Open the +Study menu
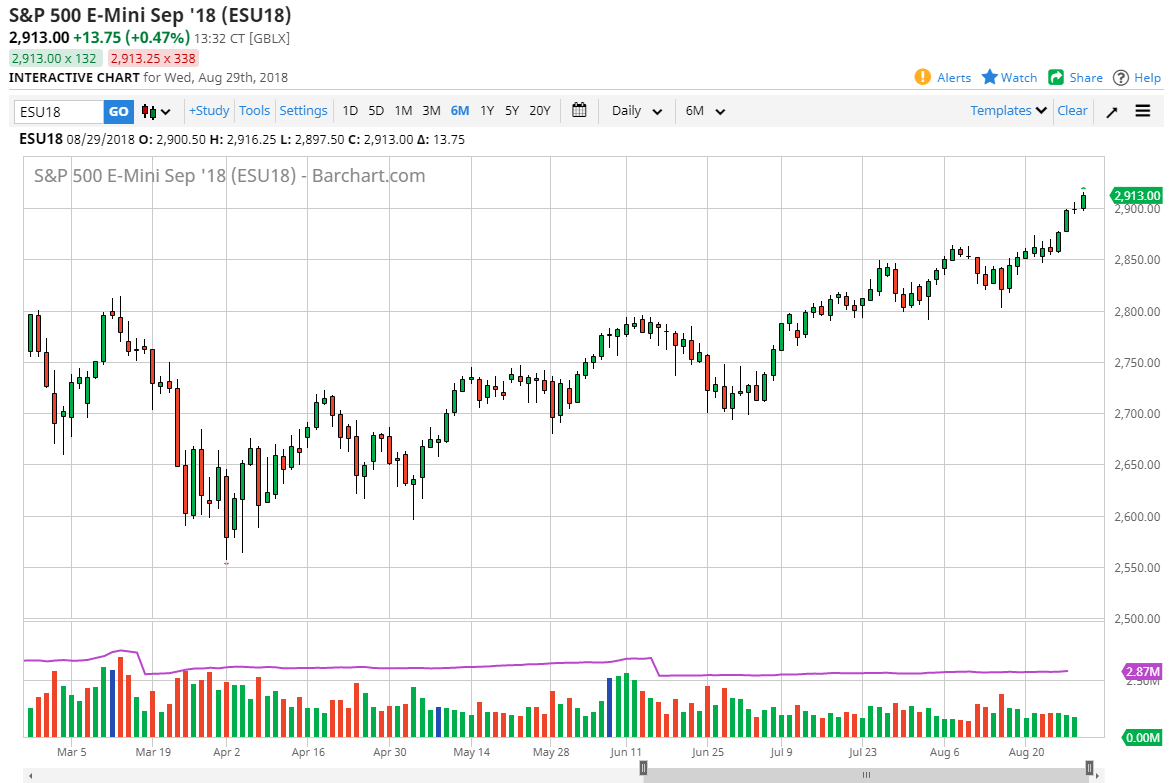The height and width of the screenshot is (783, 1174). point(209,111)
